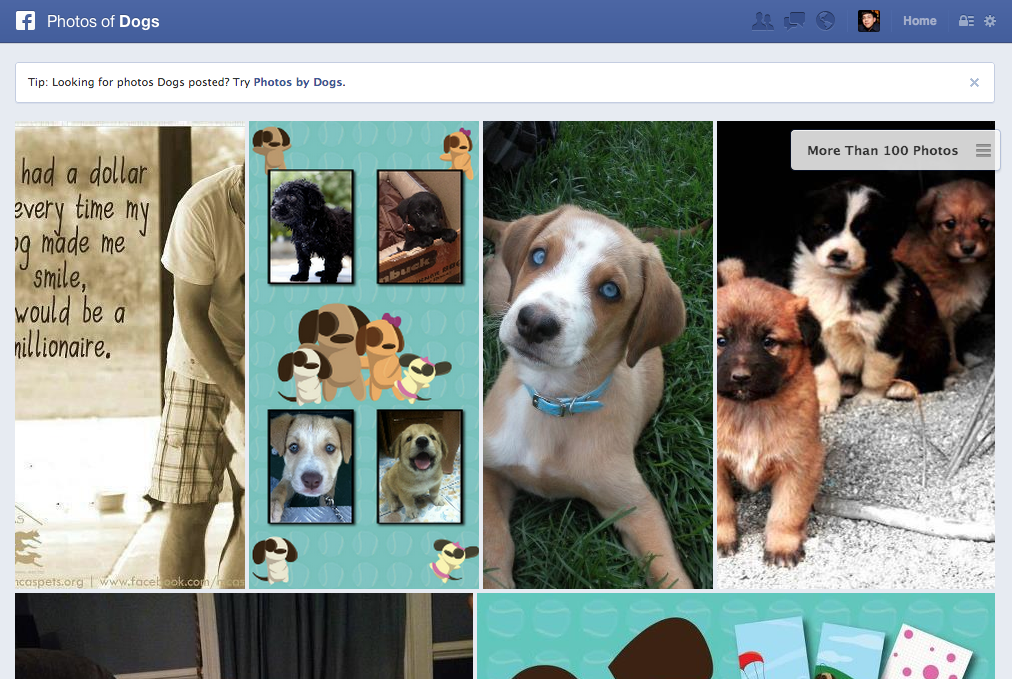
Task: Click the Facebook logo icon
Action: pos(26,21)
